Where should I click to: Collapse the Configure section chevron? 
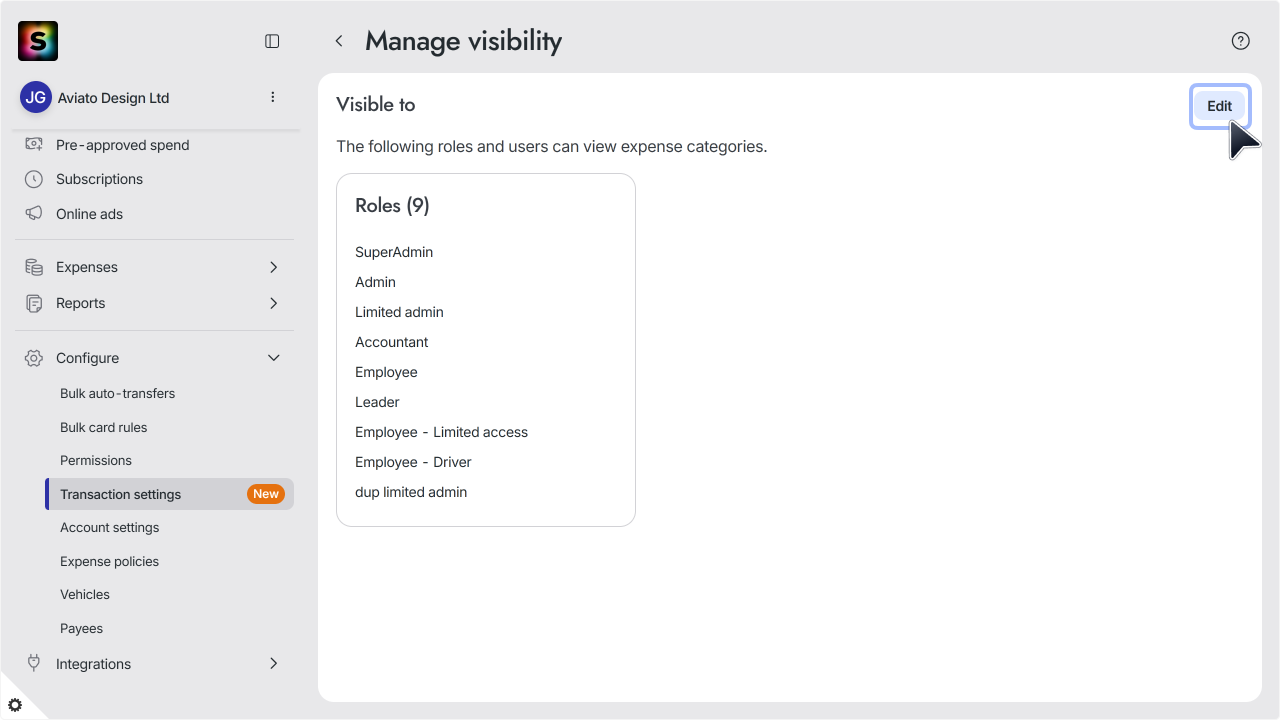coord(274,358)
